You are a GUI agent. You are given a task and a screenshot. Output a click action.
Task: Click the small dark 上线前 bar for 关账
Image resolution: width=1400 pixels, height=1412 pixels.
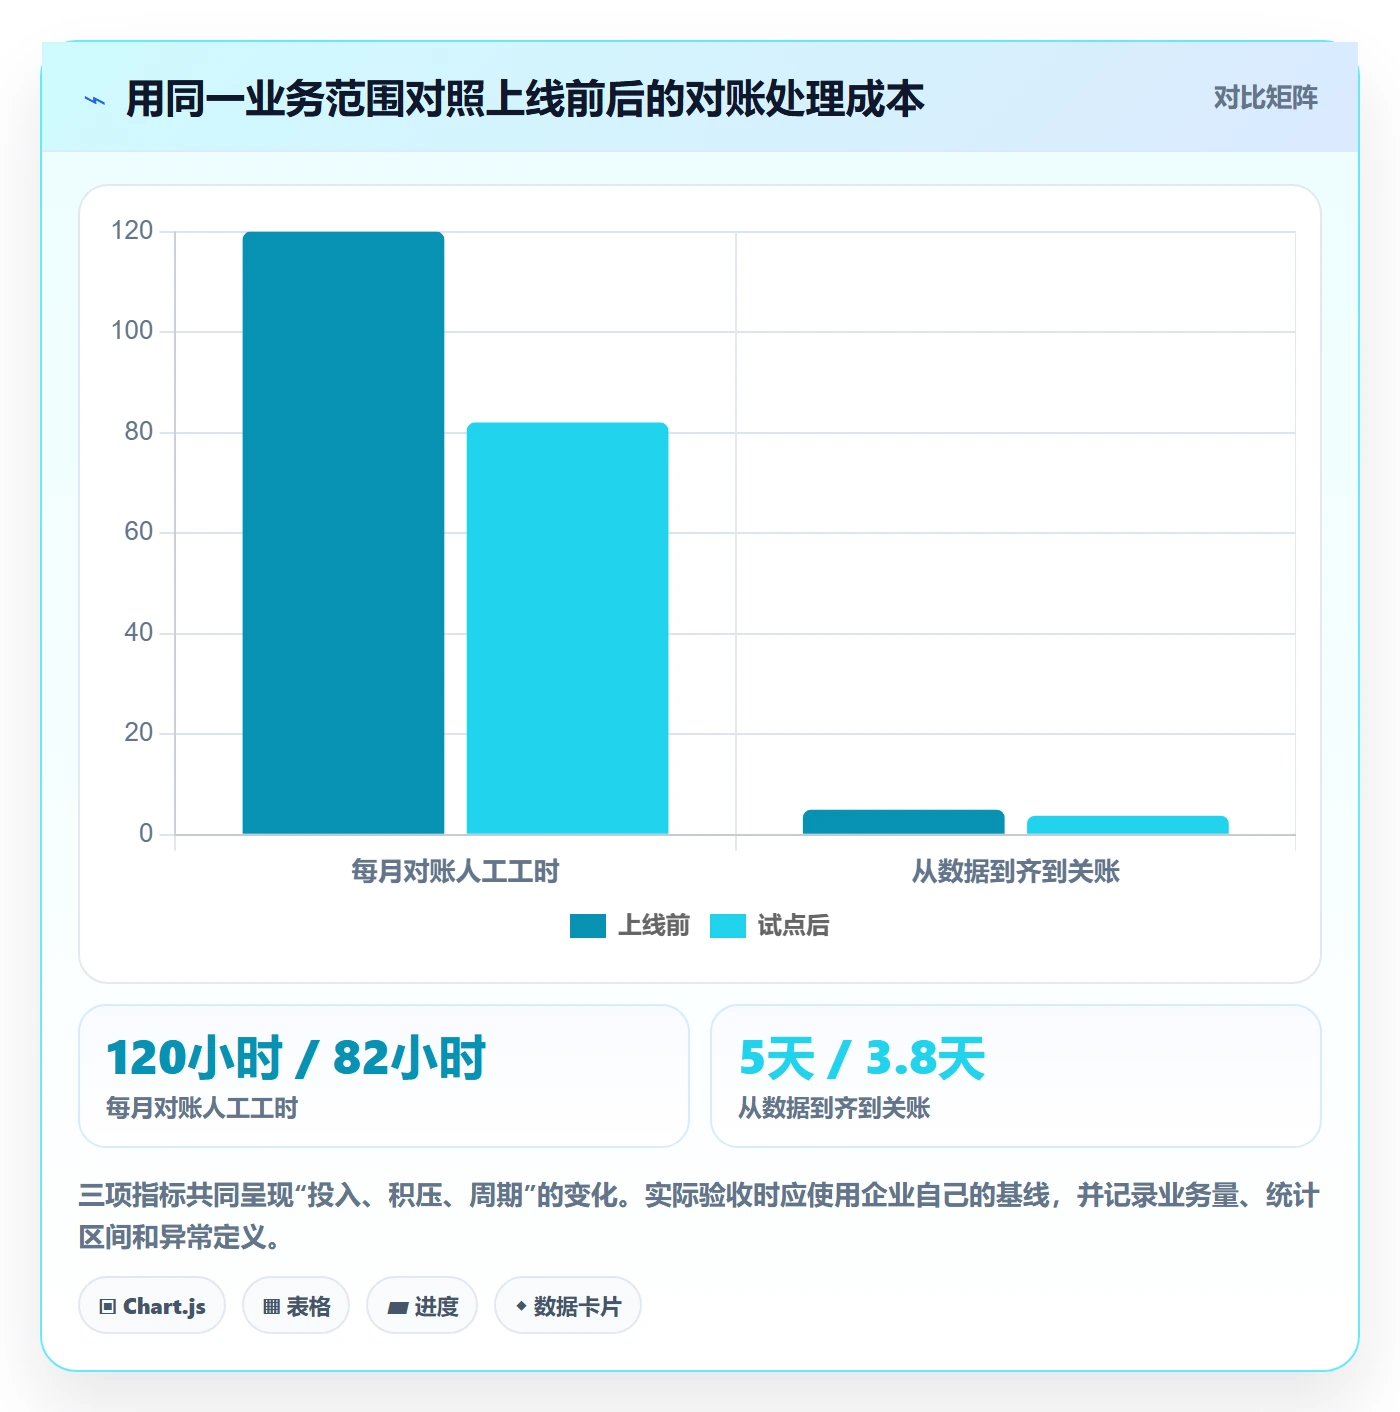(x=903, y=822)
